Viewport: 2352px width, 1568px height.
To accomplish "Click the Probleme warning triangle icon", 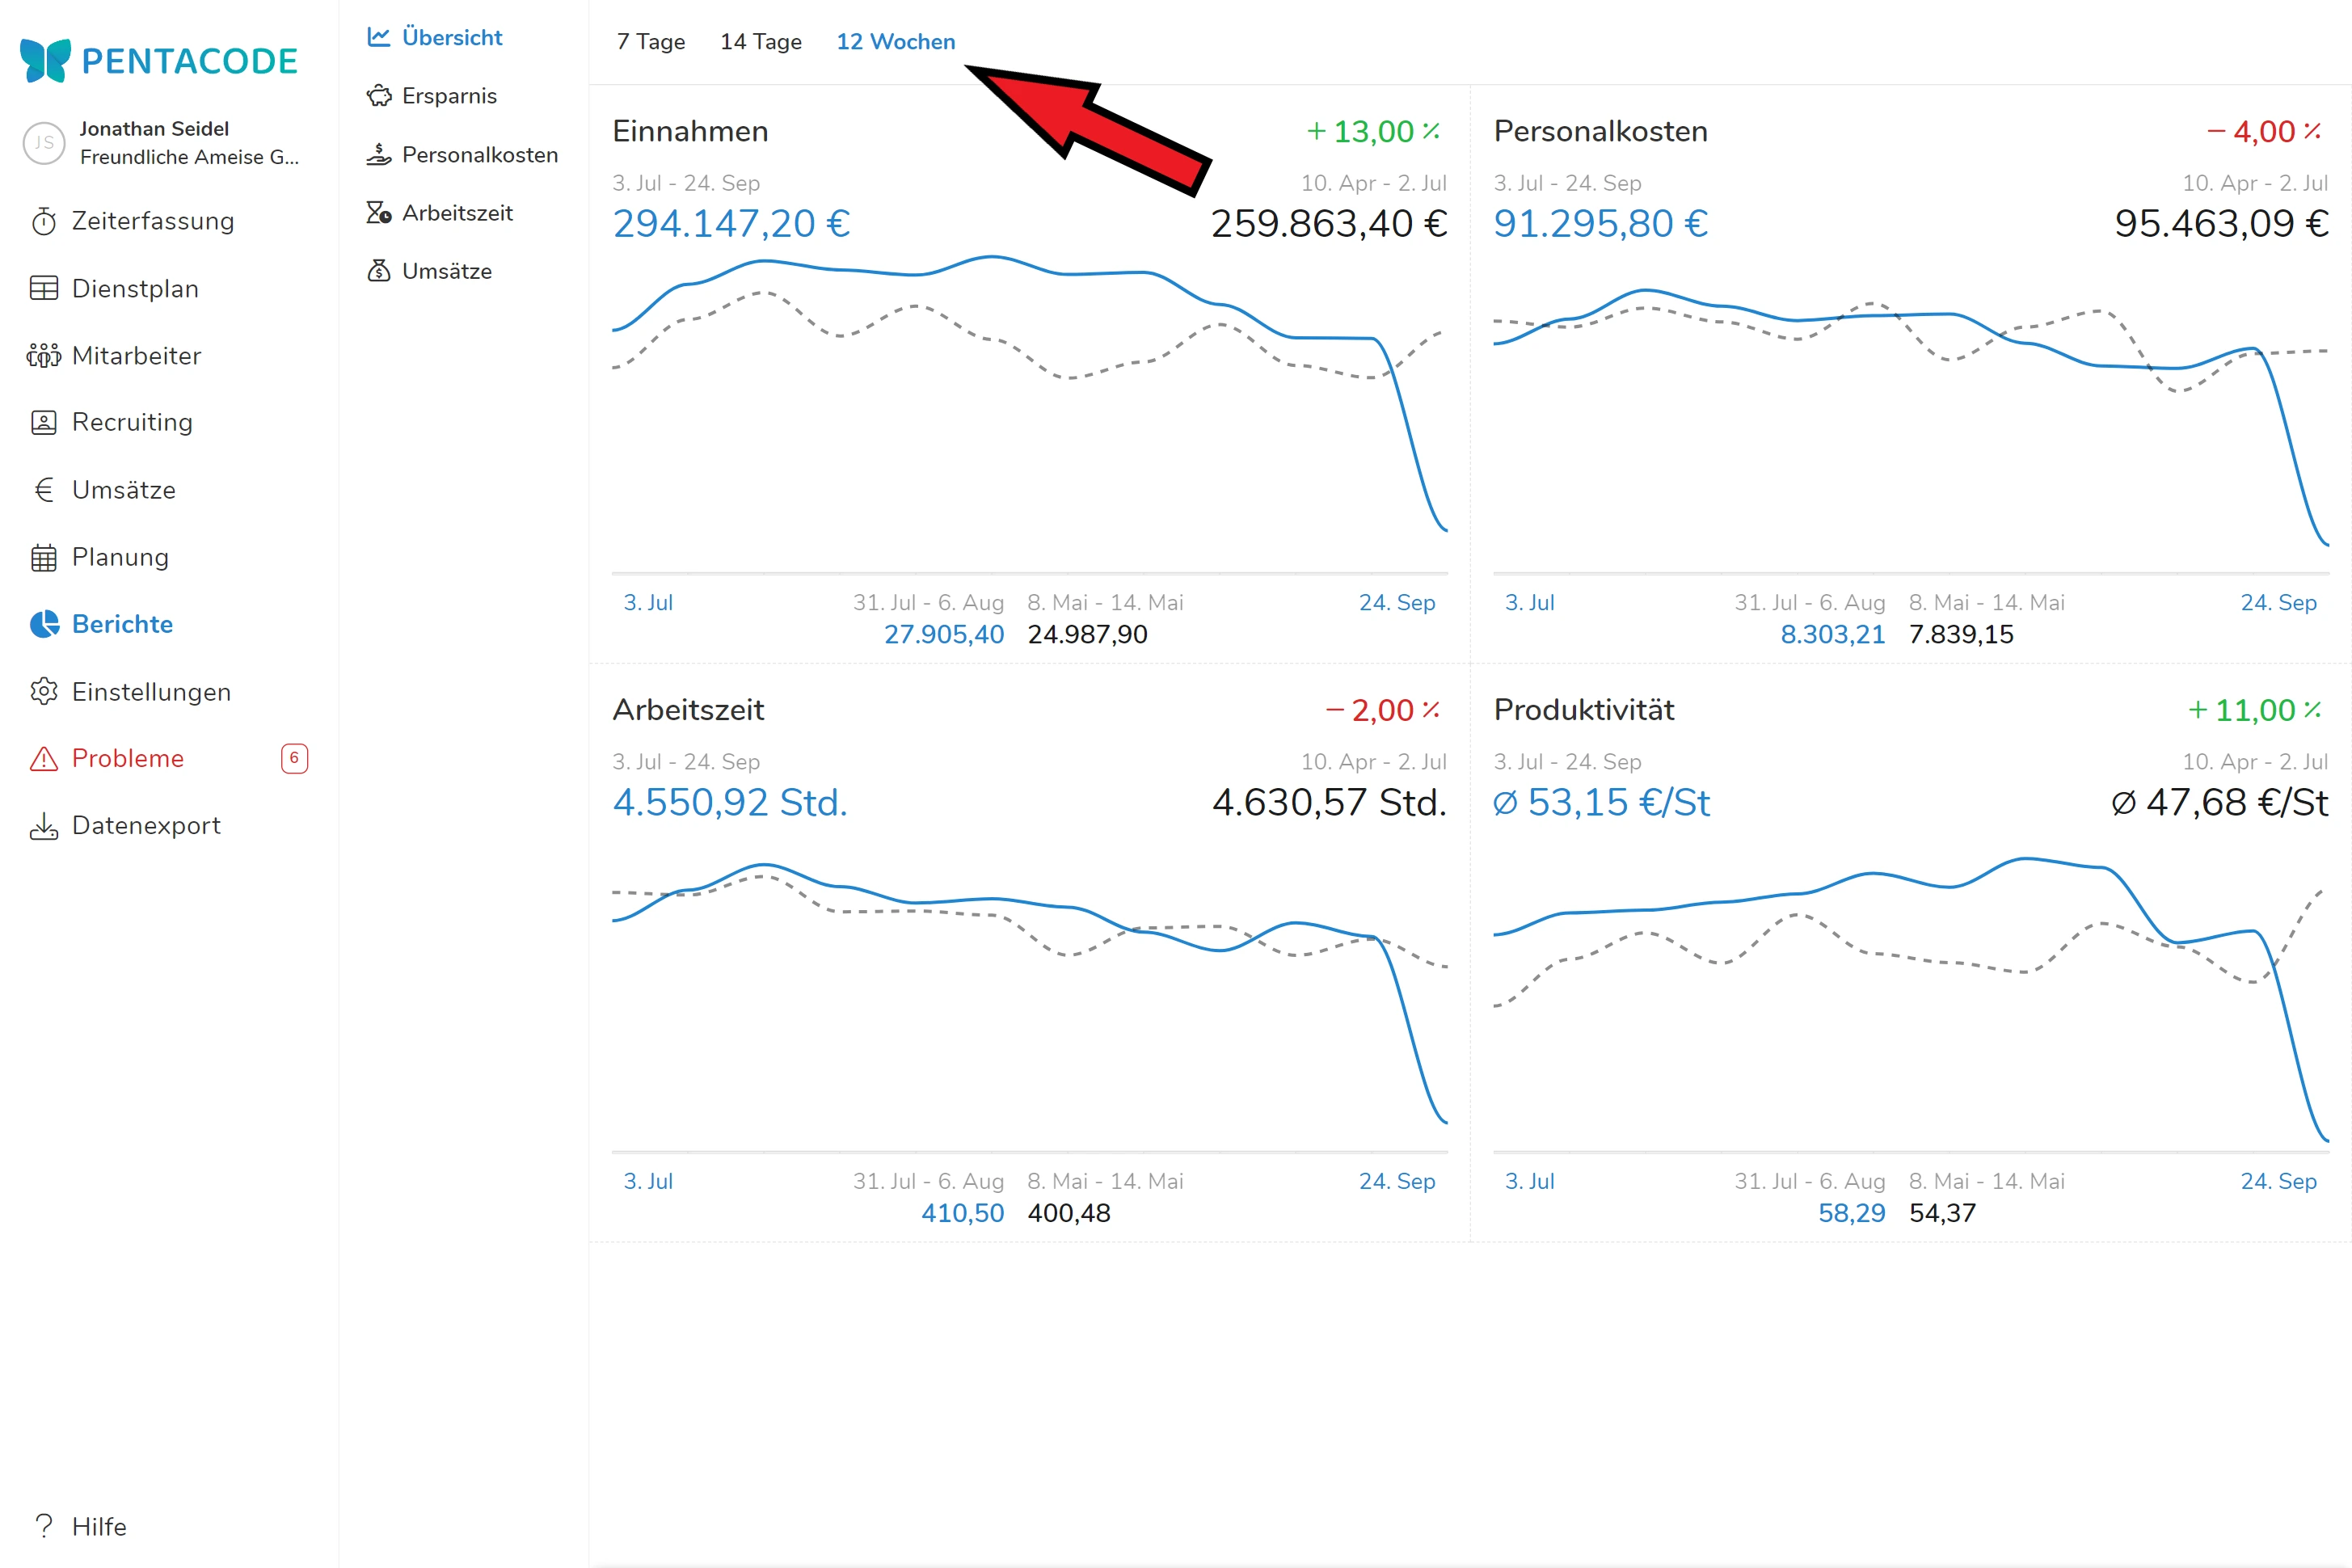I will click(44, 758).
